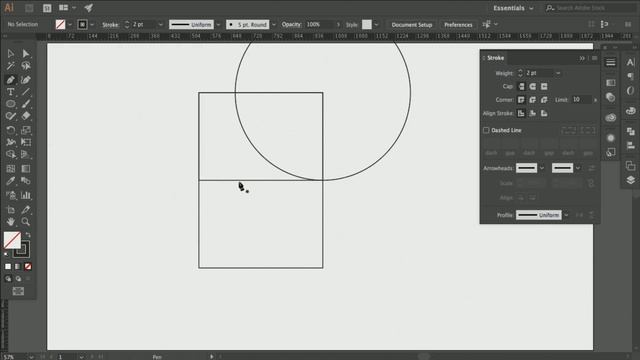Expand Profile dropdown in Stroke panel

point(566,215)
